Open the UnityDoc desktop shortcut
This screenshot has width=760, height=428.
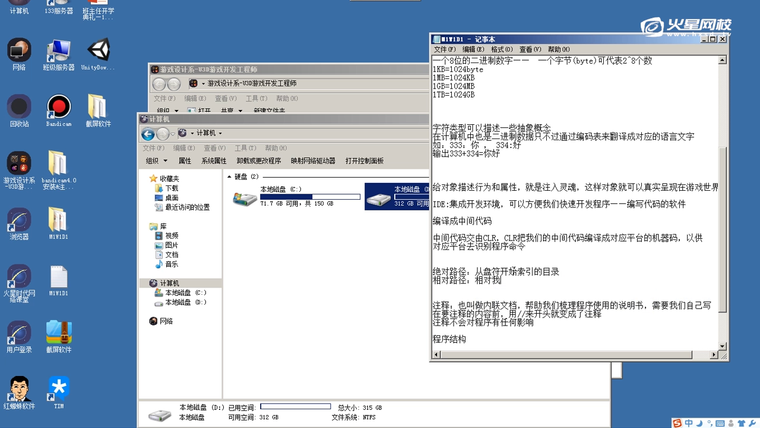point(97,51)
